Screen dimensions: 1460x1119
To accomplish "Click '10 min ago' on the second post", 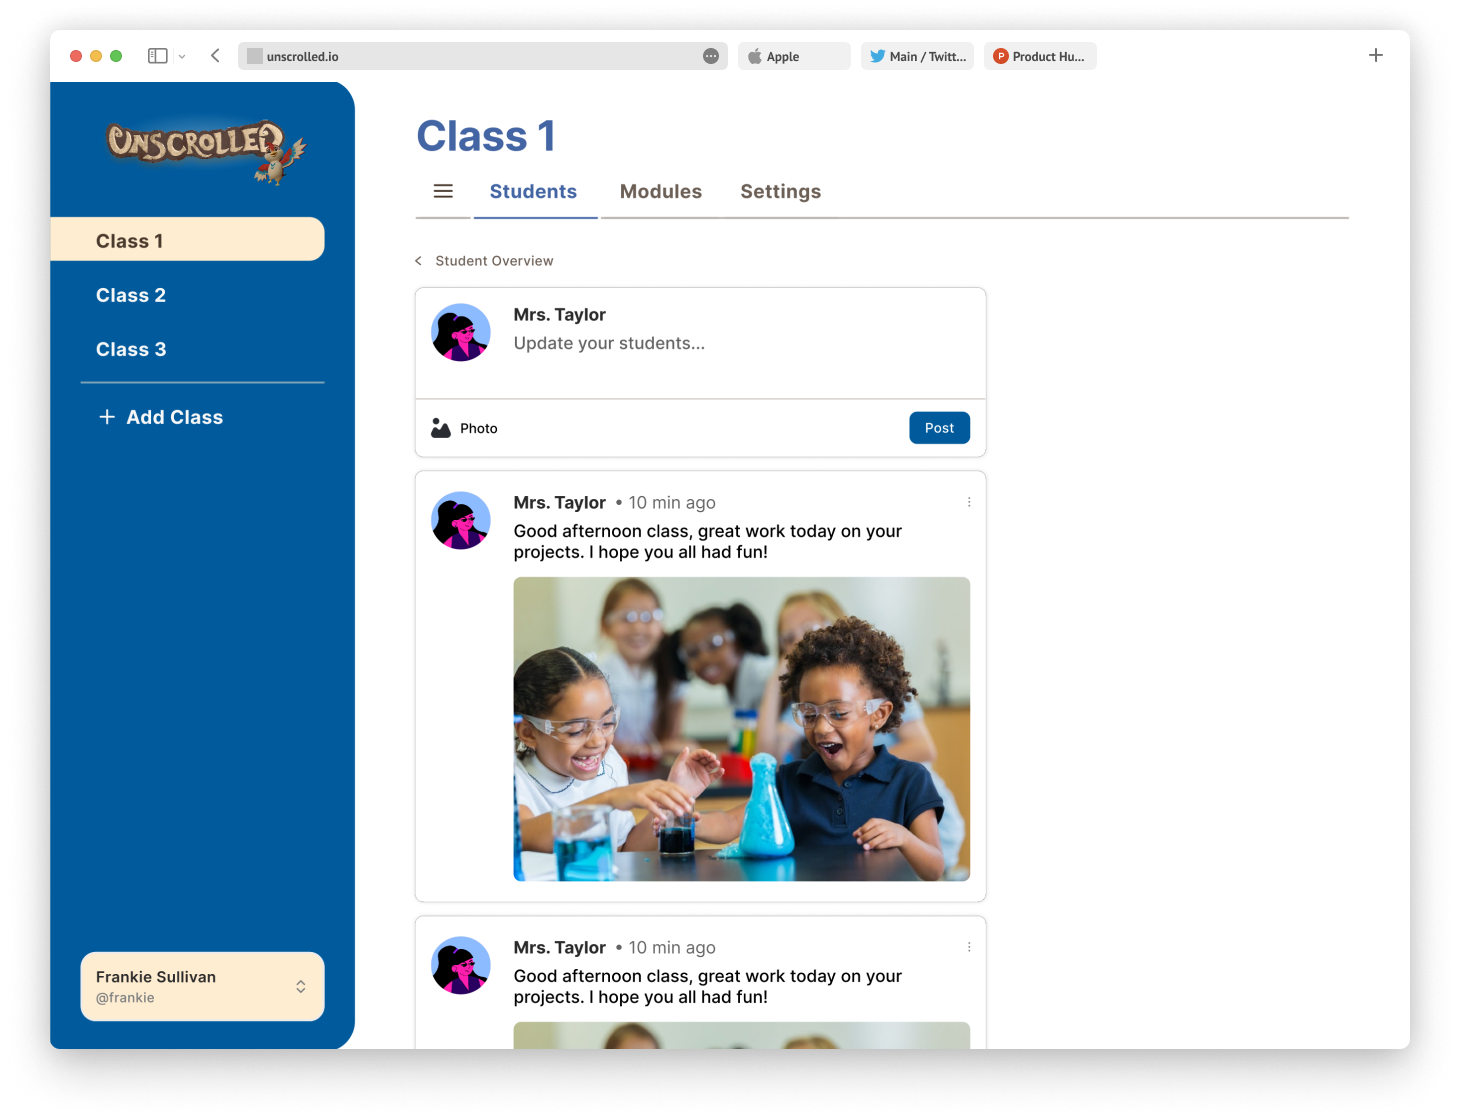I will tap(672, 947).
